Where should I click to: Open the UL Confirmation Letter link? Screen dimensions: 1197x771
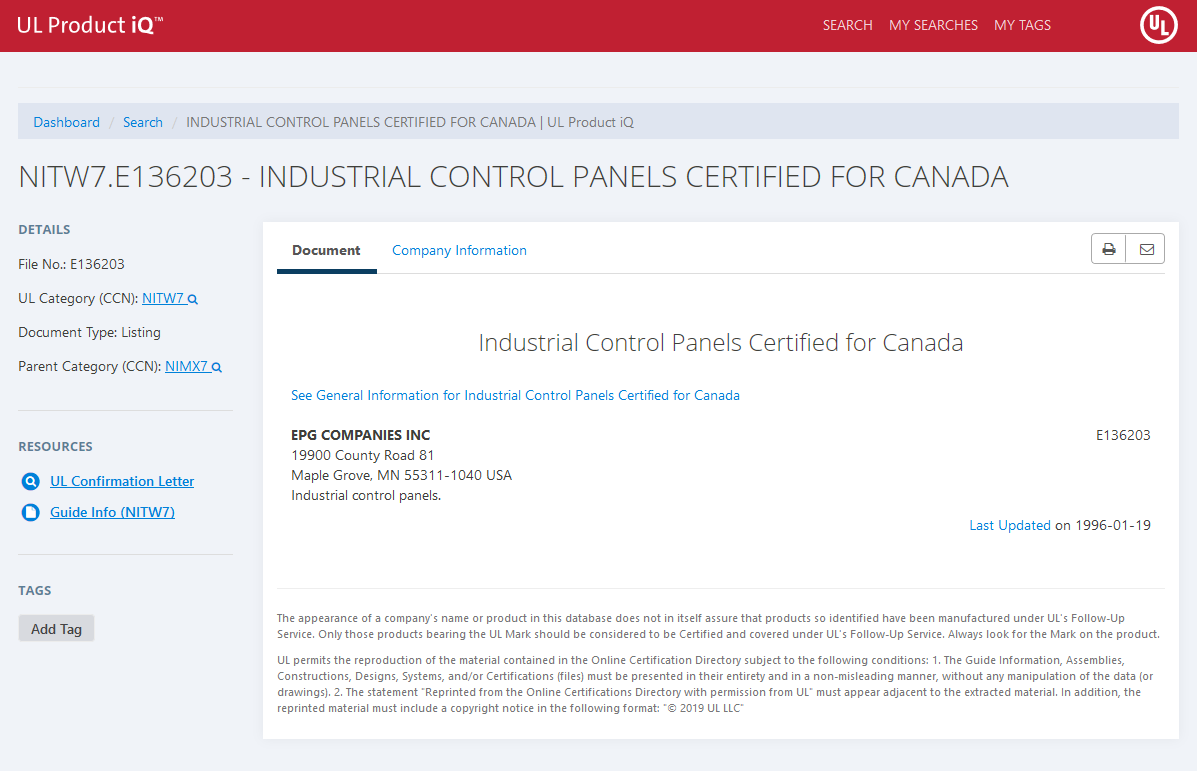coord(122,481)
